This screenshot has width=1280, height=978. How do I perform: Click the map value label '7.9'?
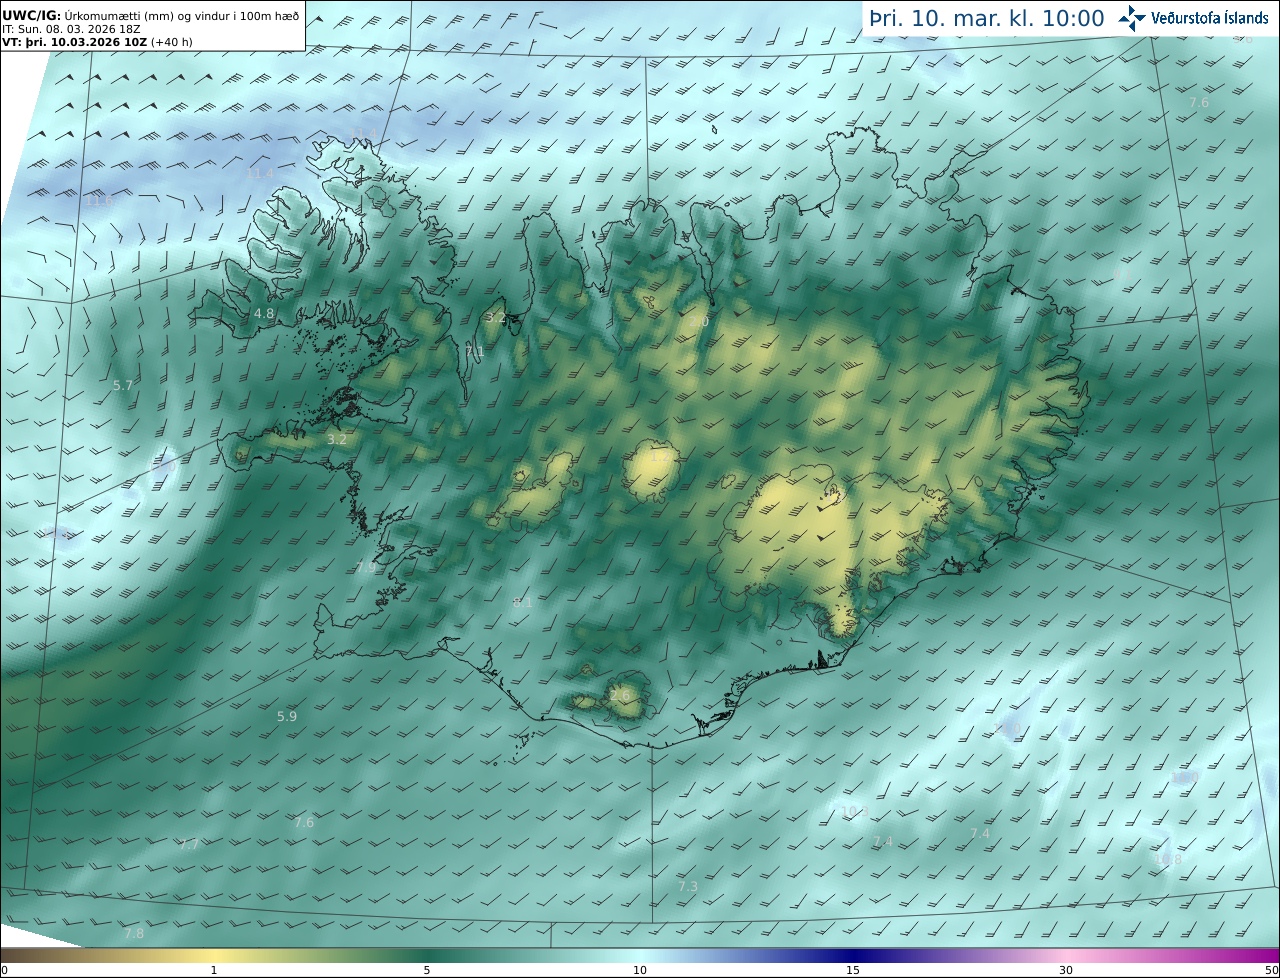[366, 567]
